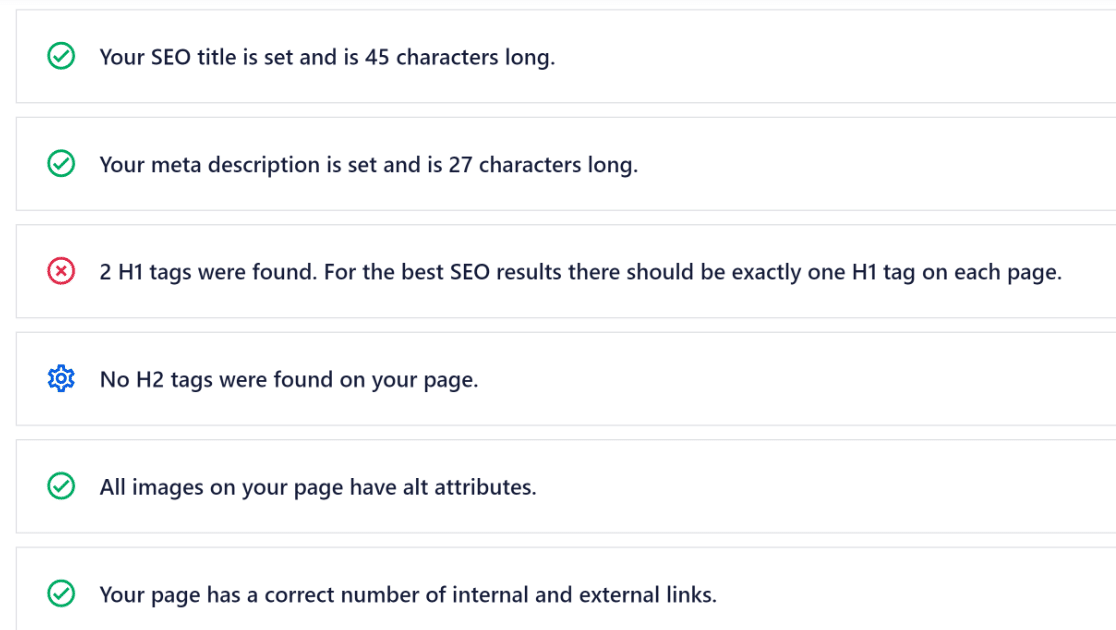Image resolution: width=1116 pixels, height=630 pixels.
Task: Expand the meta description check row
Action: click(567, 164)
